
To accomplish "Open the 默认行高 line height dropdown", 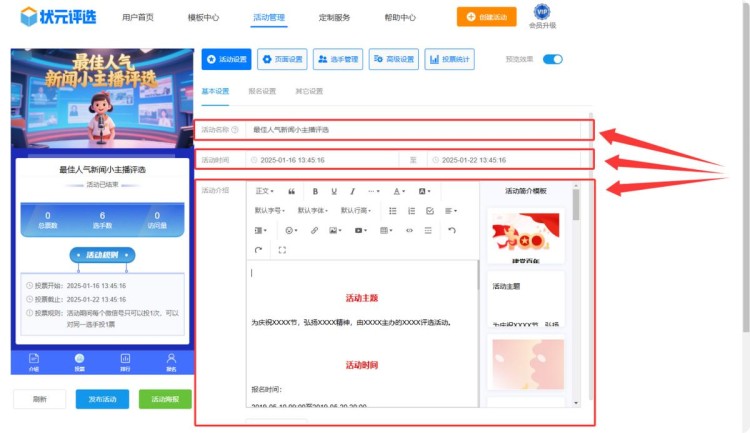I will click(x=355, y=211).
